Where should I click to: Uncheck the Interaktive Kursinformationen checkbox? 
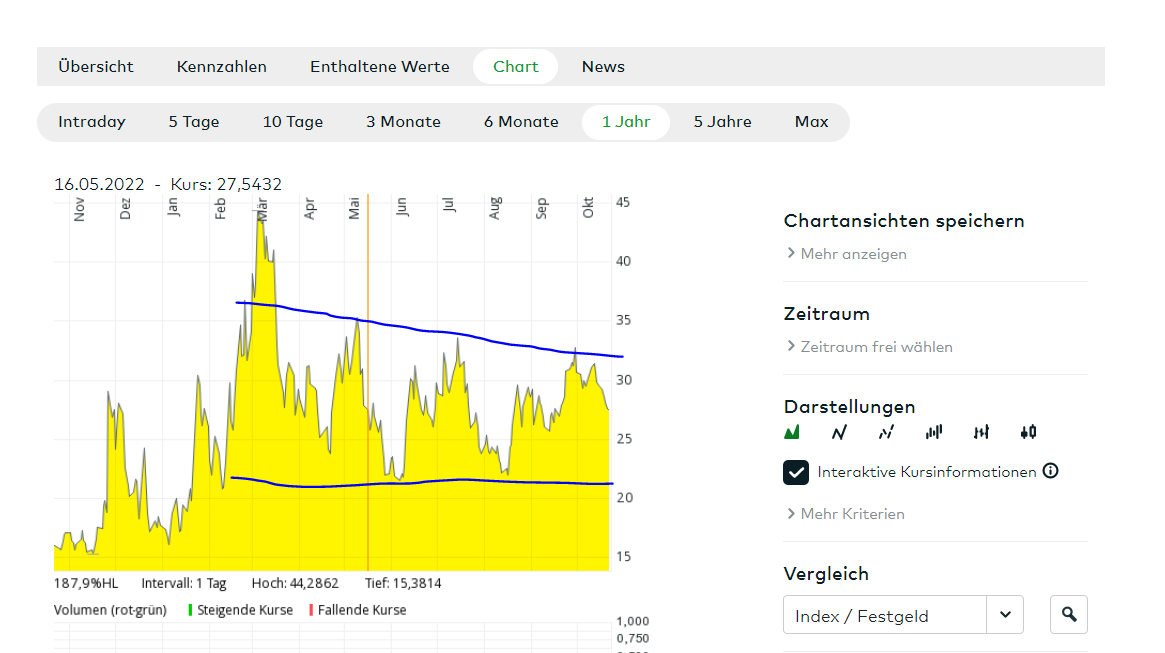pyautogui.click(x=796, y=472)
